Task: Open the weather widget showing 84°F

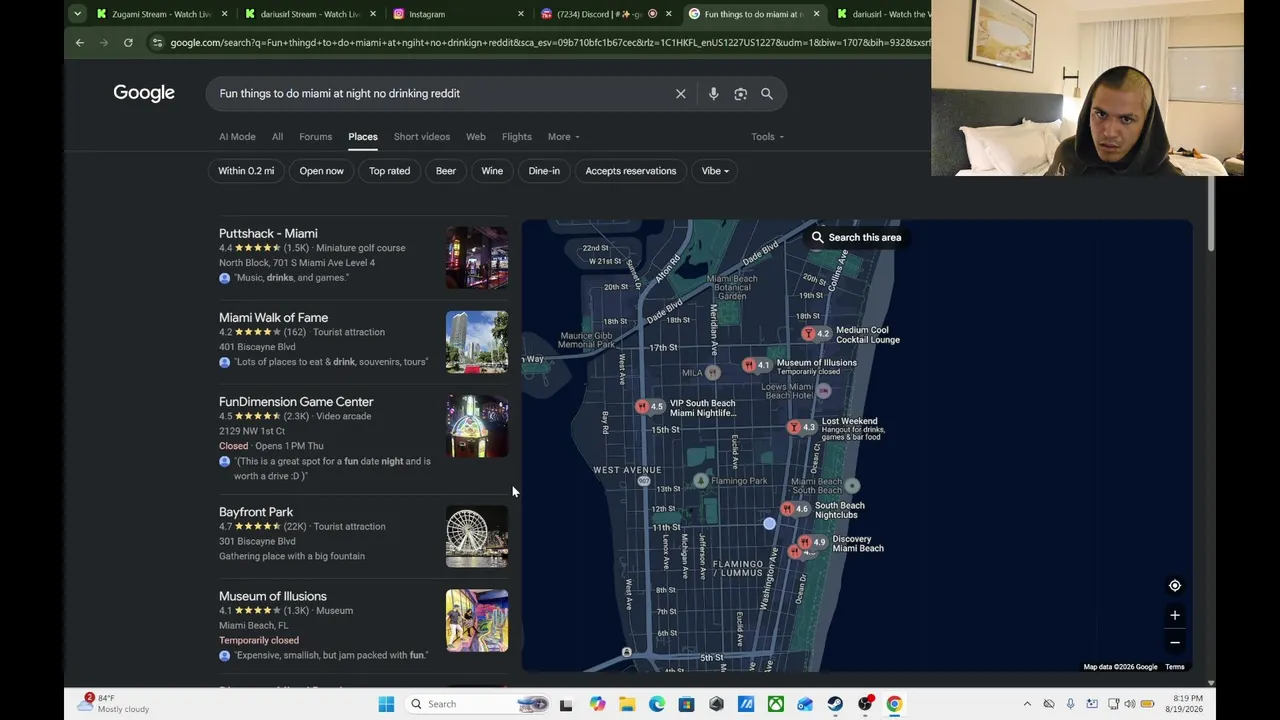Action: pyautogui.click(x=114, y=704)
